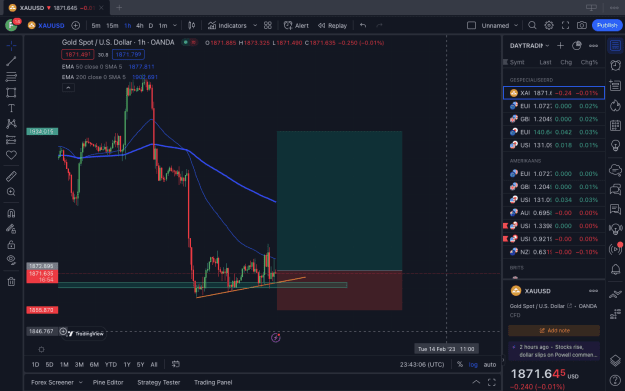Select the text annotation tool

pos(11,108)
